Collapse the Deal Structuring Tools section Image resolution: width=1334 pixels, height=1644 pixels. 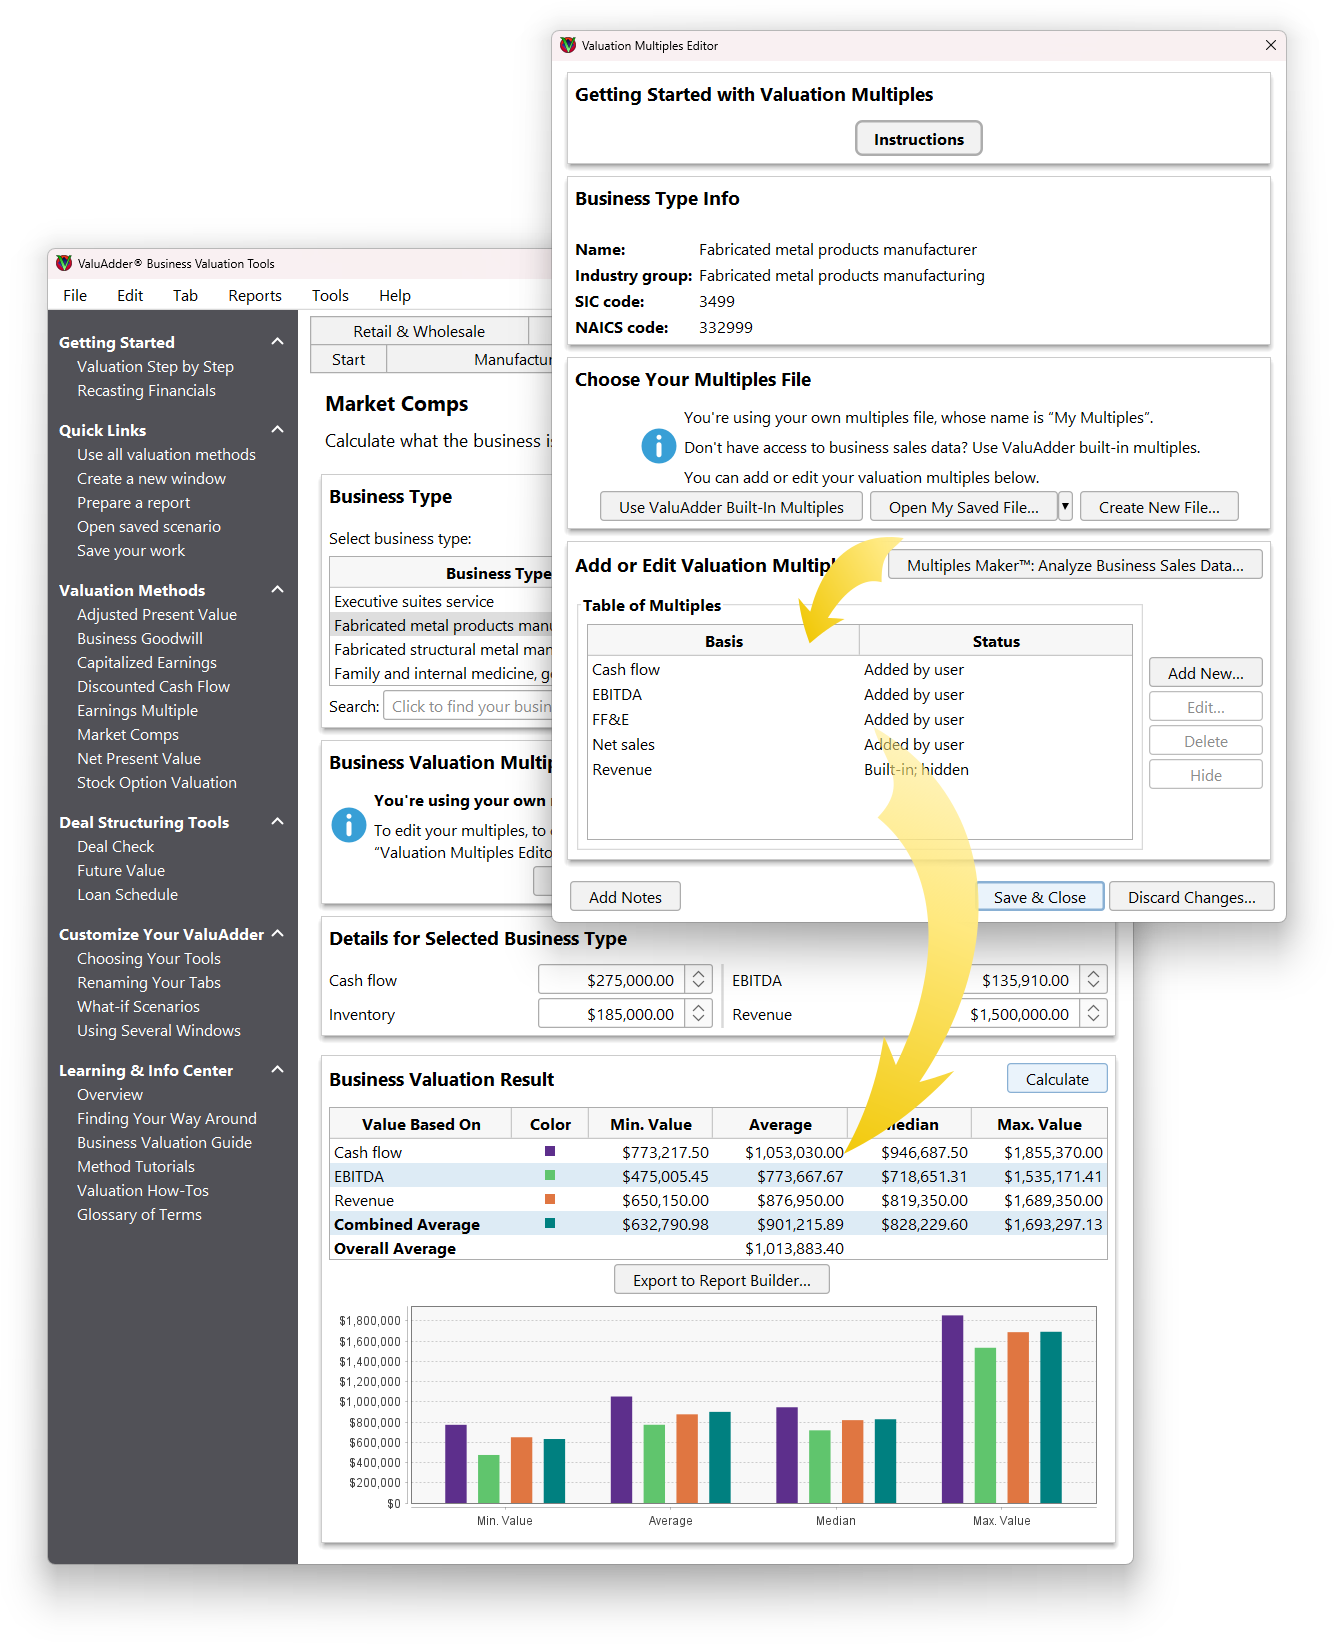coord(278,822)
